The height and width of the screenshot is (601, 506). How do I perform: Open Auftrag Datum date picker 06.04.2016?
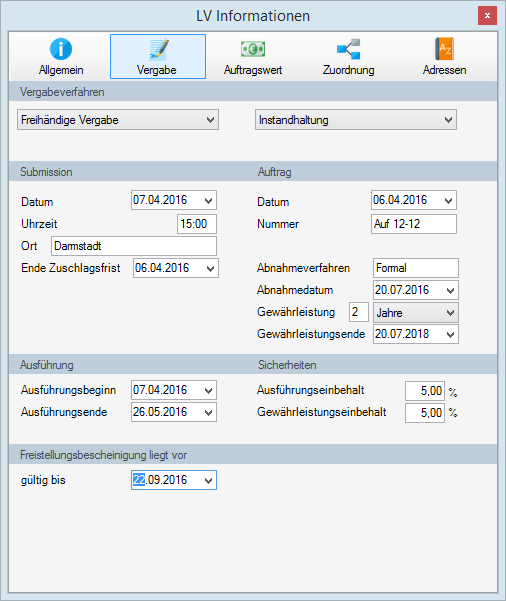[x=448, y=200]
